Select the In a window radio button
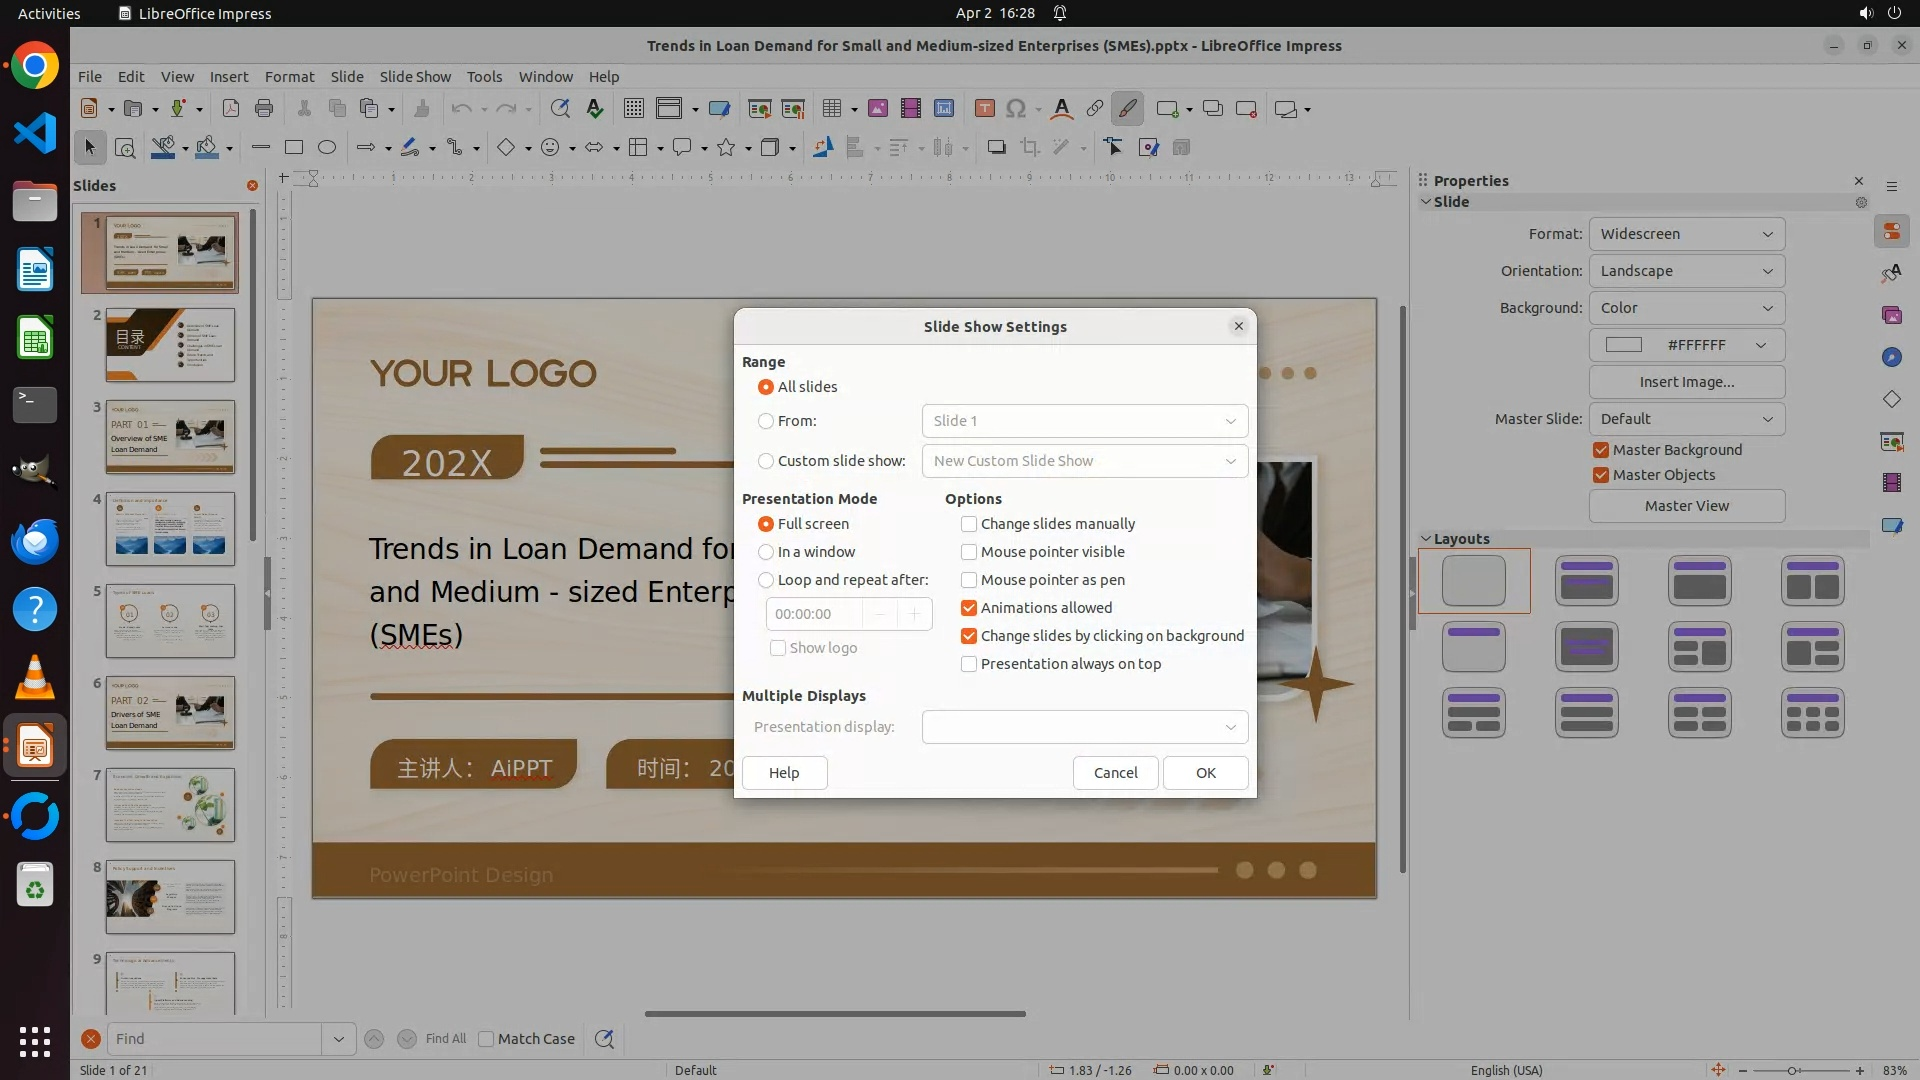Image resolution: width=1920 pixels, height=1080 pixels. tap(766, 552)
